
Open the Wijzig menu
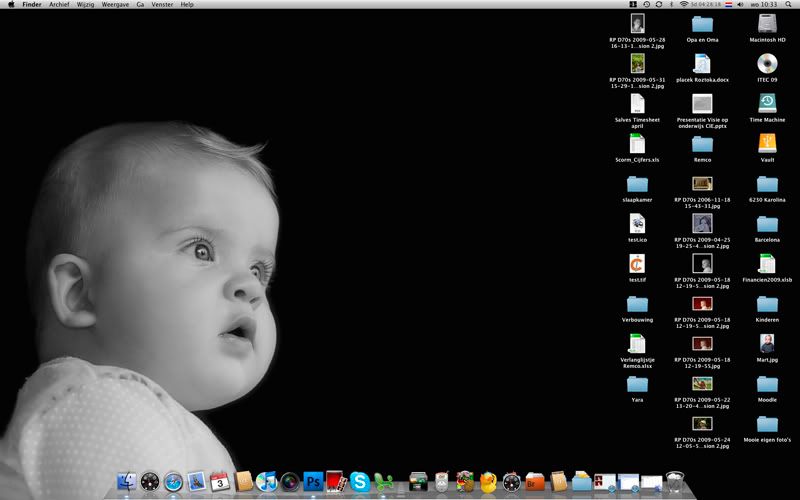pos(85,4)
